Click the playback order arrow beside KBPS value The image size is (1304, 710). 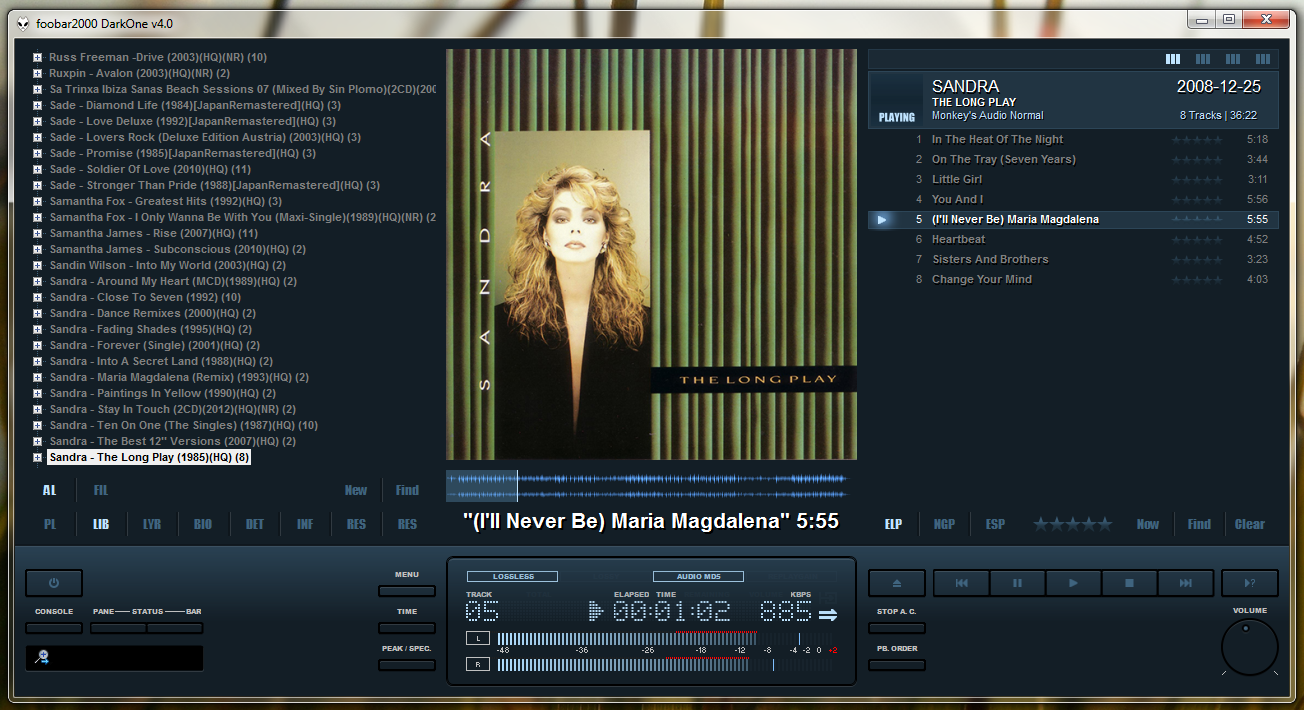click(828, 614)
